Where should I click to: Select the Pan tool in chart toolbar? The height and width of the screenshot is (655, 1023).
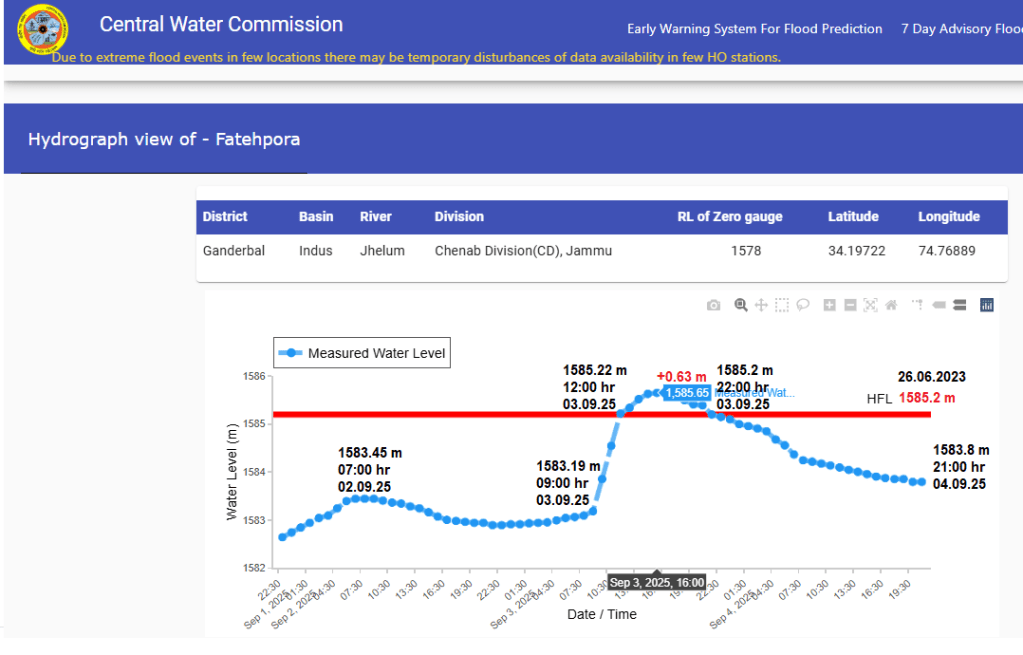click(761, 305)
